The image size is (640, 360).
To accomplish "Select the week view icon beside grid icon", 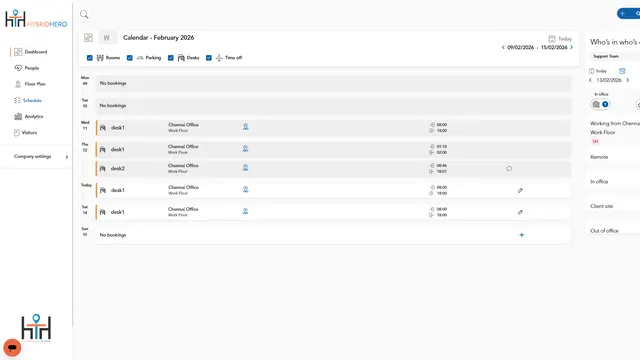I will (x=107, y=38).
